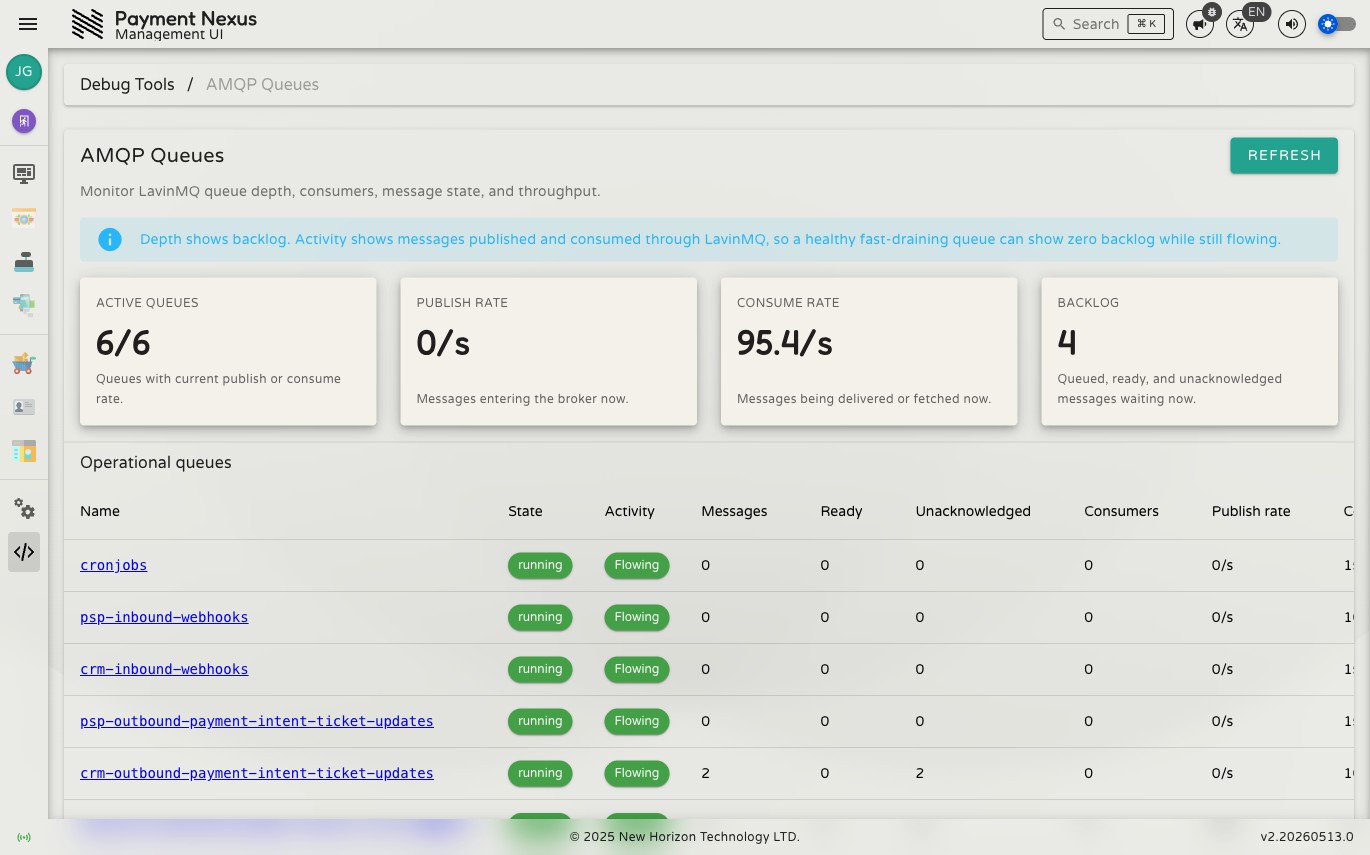The height and width of the screenshot is (855, 1370).
Task: Click the bug badge on megaphone
Action: [1212, 12]
